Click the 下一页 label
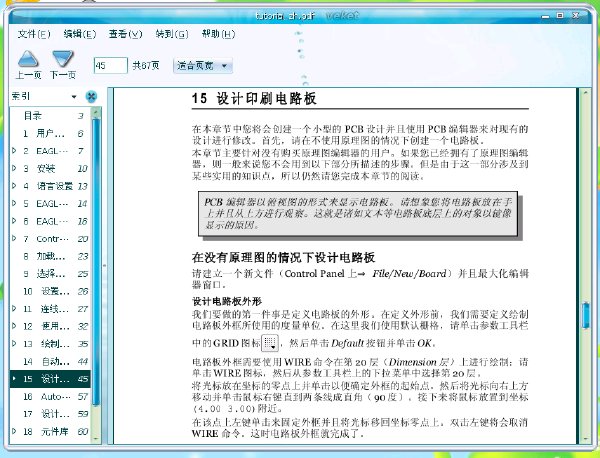This screenshot has width=600, height=458. (x=63, y=75)
